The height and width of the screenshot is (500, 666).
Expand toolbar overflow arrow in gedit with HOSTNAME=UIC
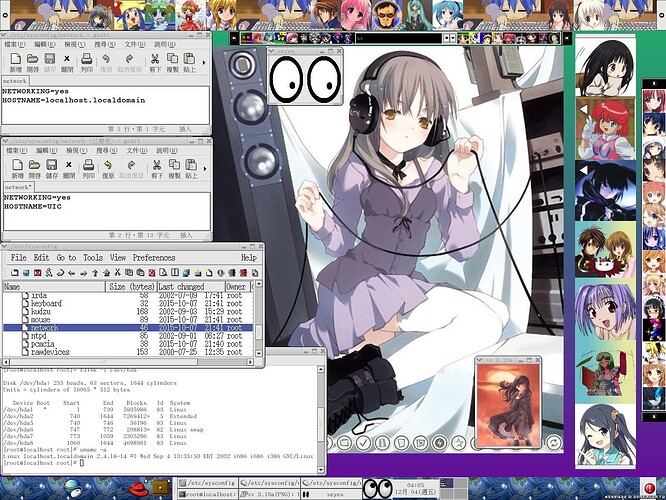205,169
